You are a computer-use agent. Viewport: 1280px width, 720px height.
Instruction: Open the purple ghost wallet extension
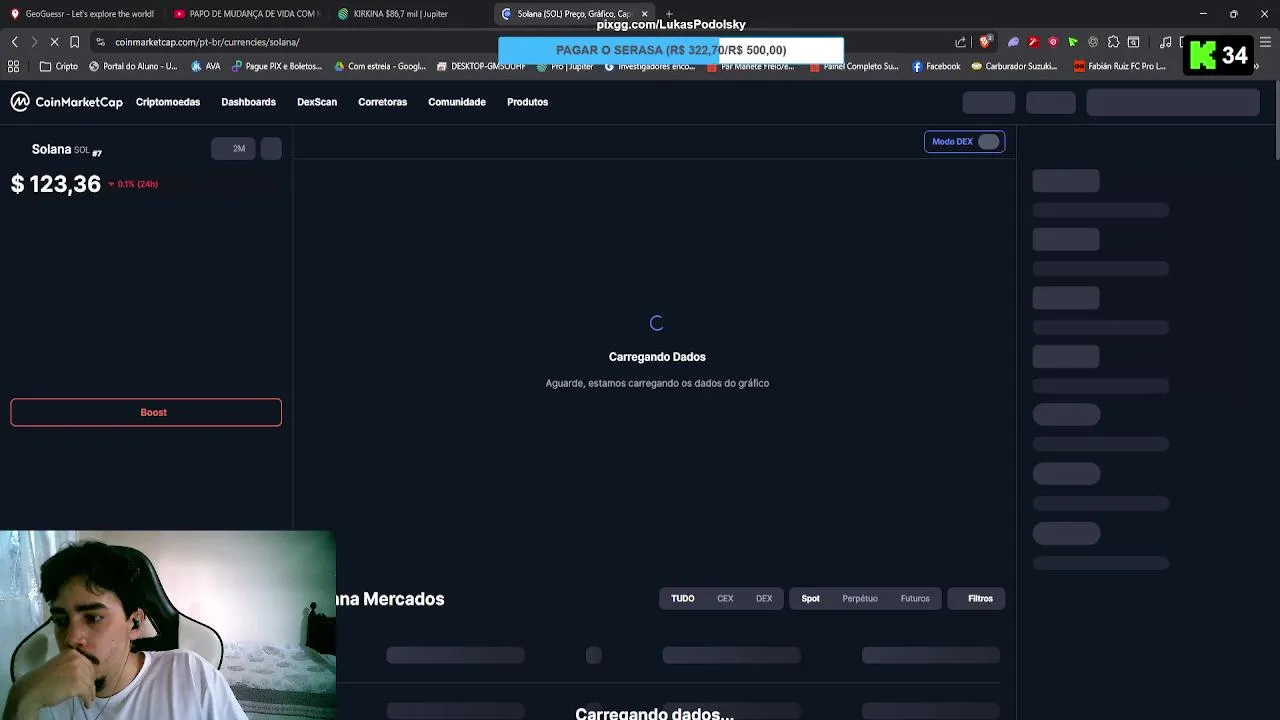point(1013,42)
